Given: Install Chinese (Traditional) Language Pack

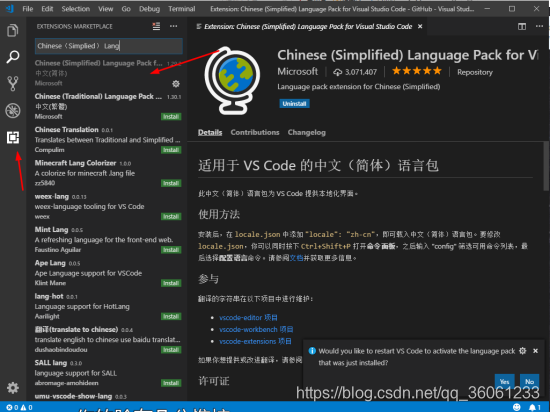Looking at the screenshot, I should 171,117.
